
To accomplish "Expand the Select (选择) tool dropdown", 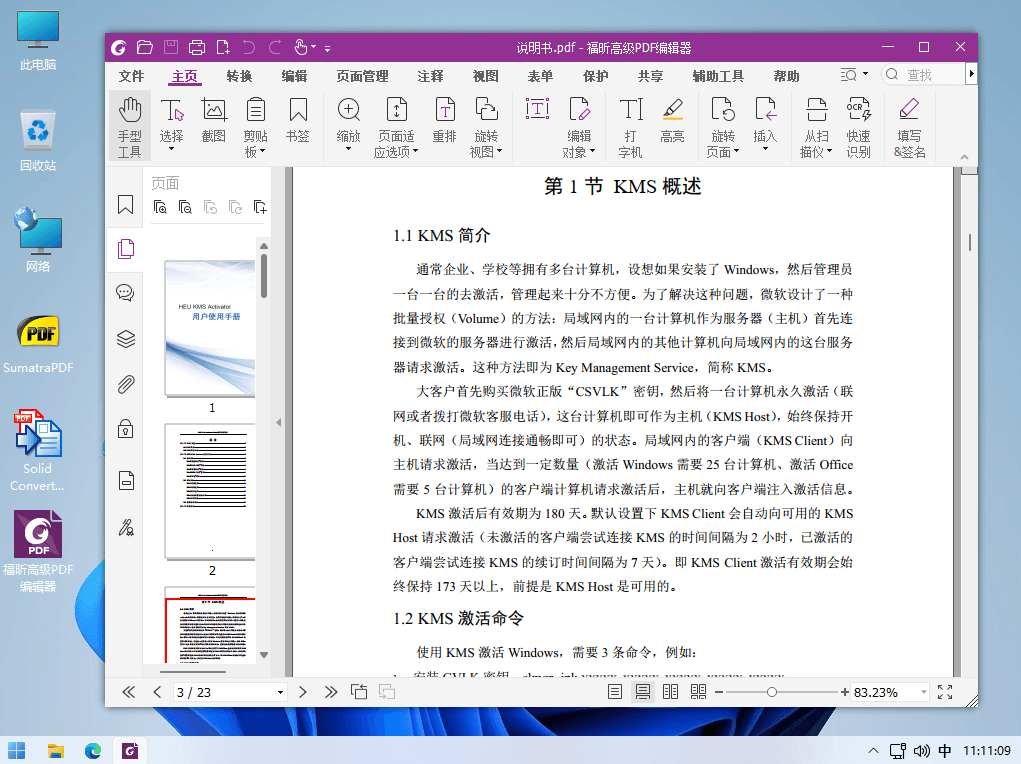I will pos(171,149).
